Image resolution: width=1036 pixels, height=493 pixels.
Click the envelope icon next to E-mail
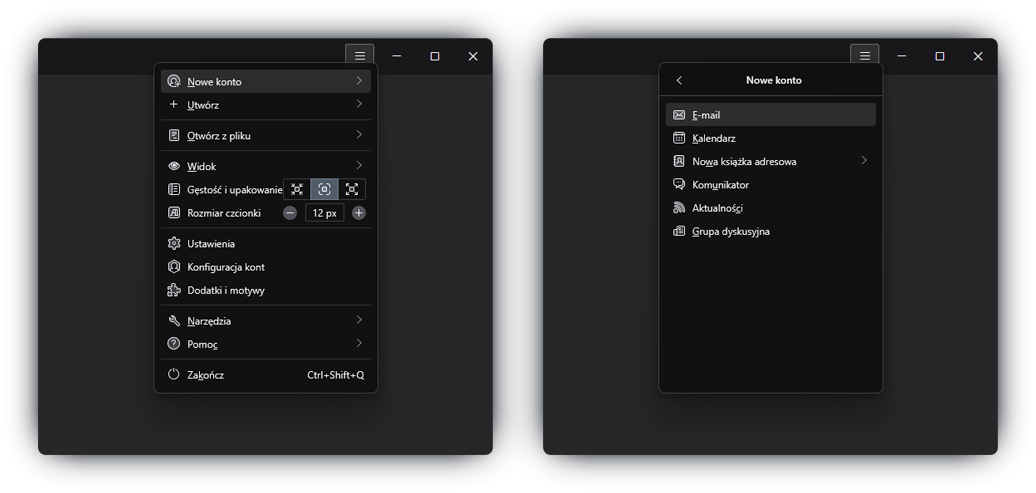click(679, 115)
